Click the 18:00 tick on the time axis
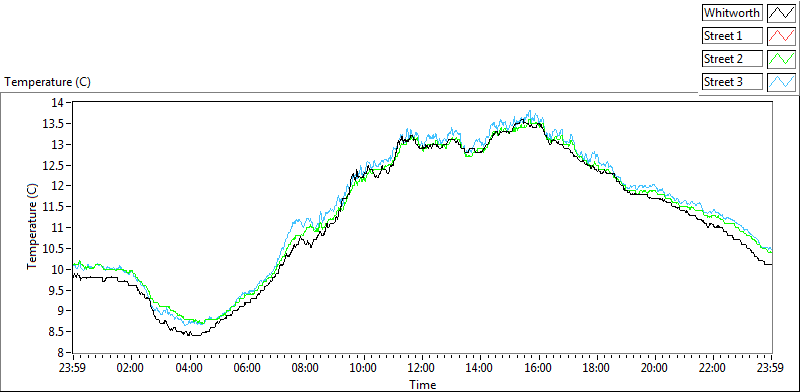800x392 pixels. point(597,368)
